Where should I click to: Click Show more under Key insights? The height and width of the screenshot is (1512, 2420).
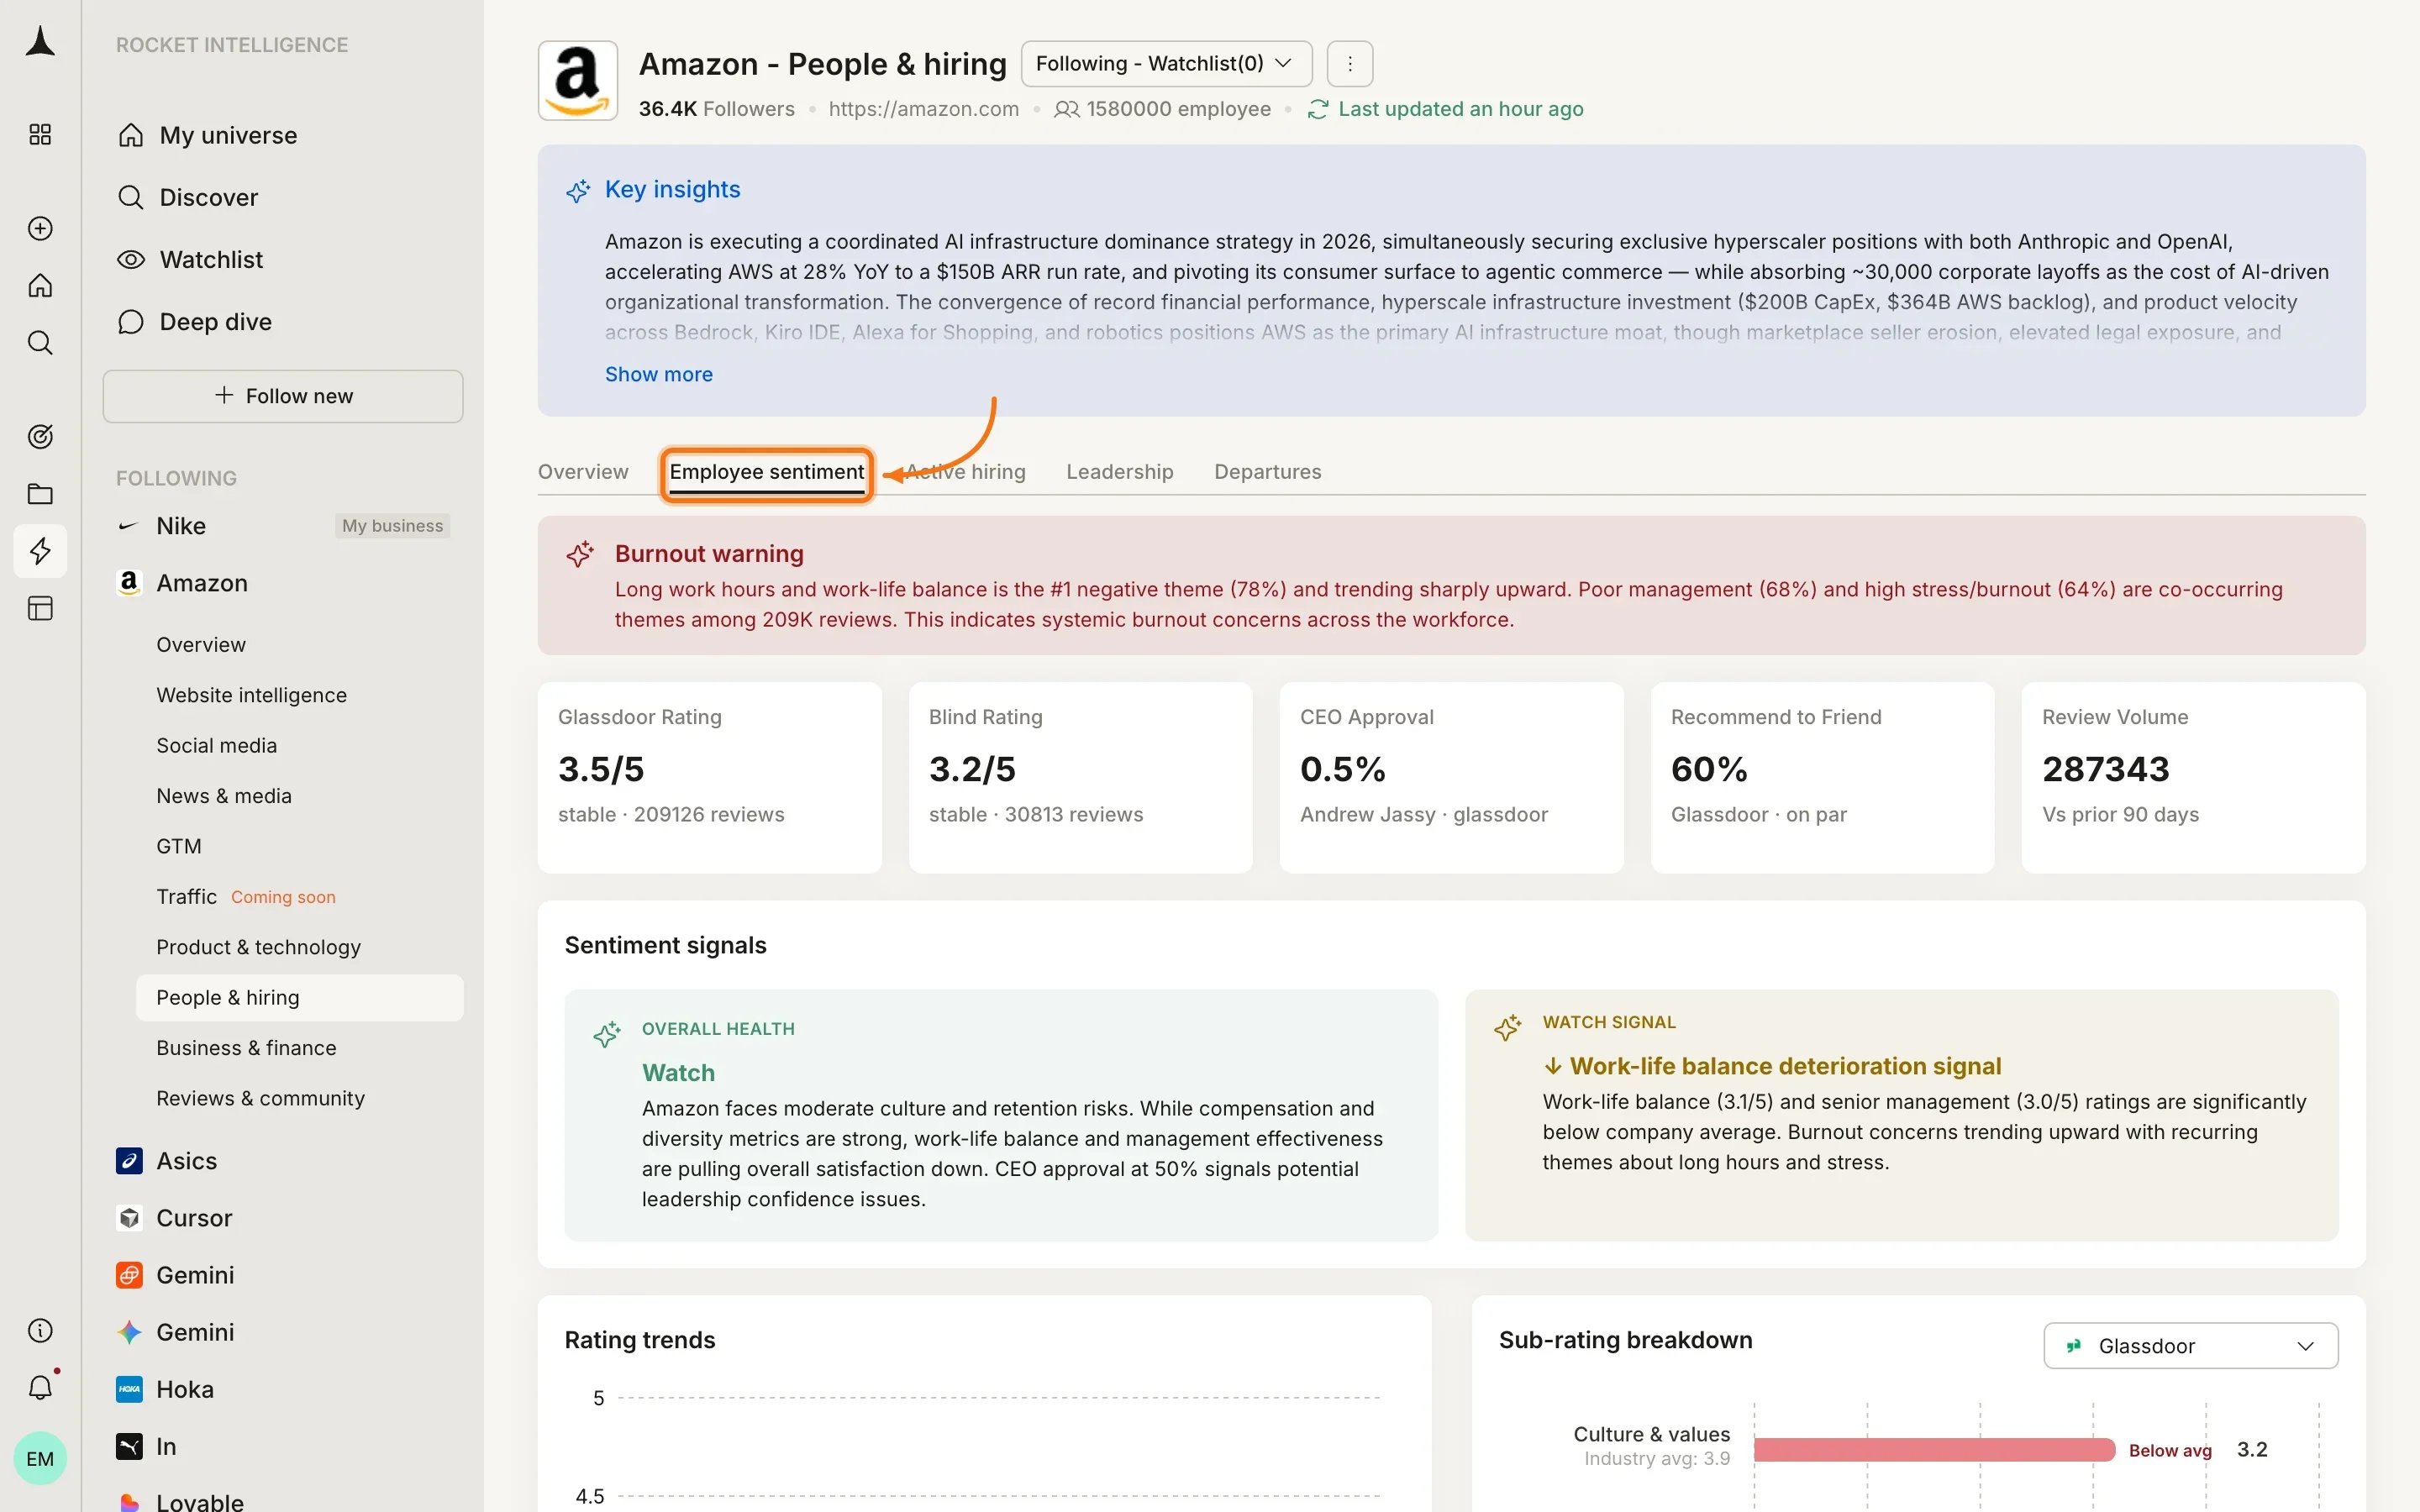click(x=659, y=374)
